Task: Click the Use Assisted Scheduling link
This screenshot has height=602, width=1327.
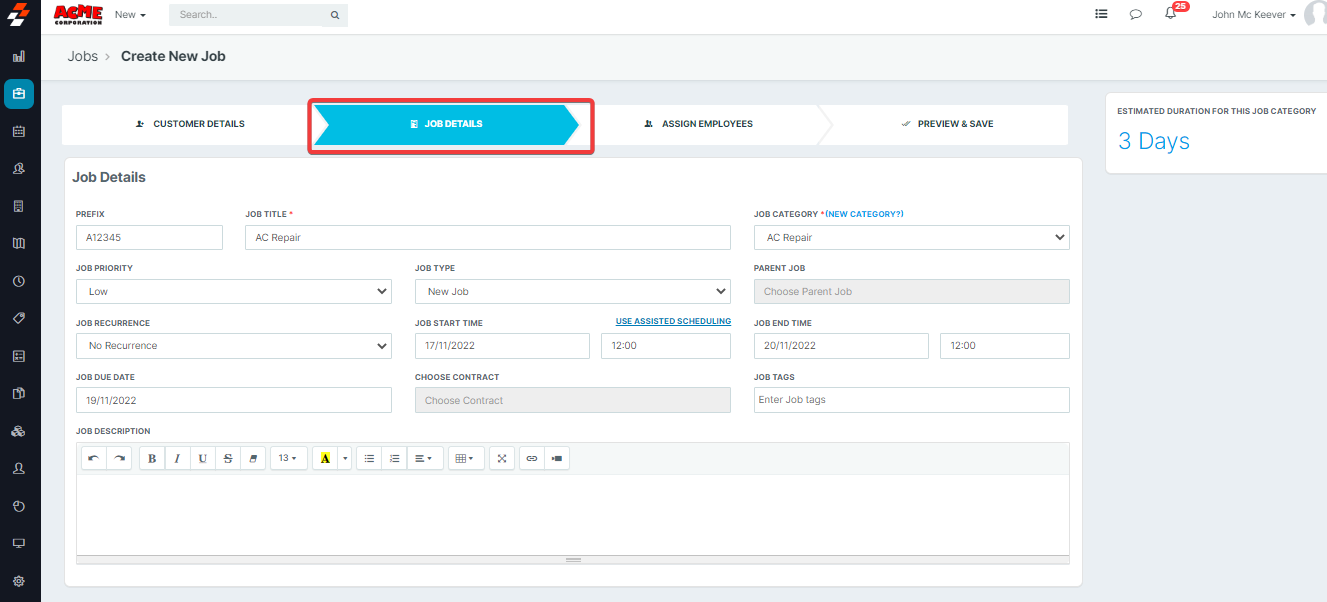Action: click(x=673, y=322)
